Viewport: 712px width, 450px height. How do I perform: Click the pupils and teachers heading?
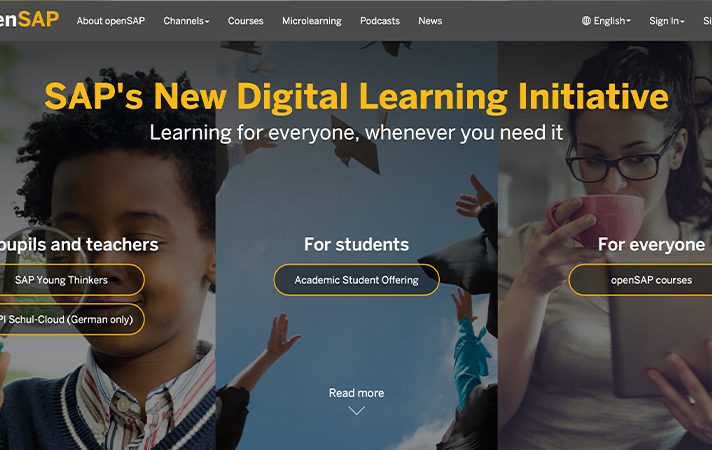tap(79, 244)
